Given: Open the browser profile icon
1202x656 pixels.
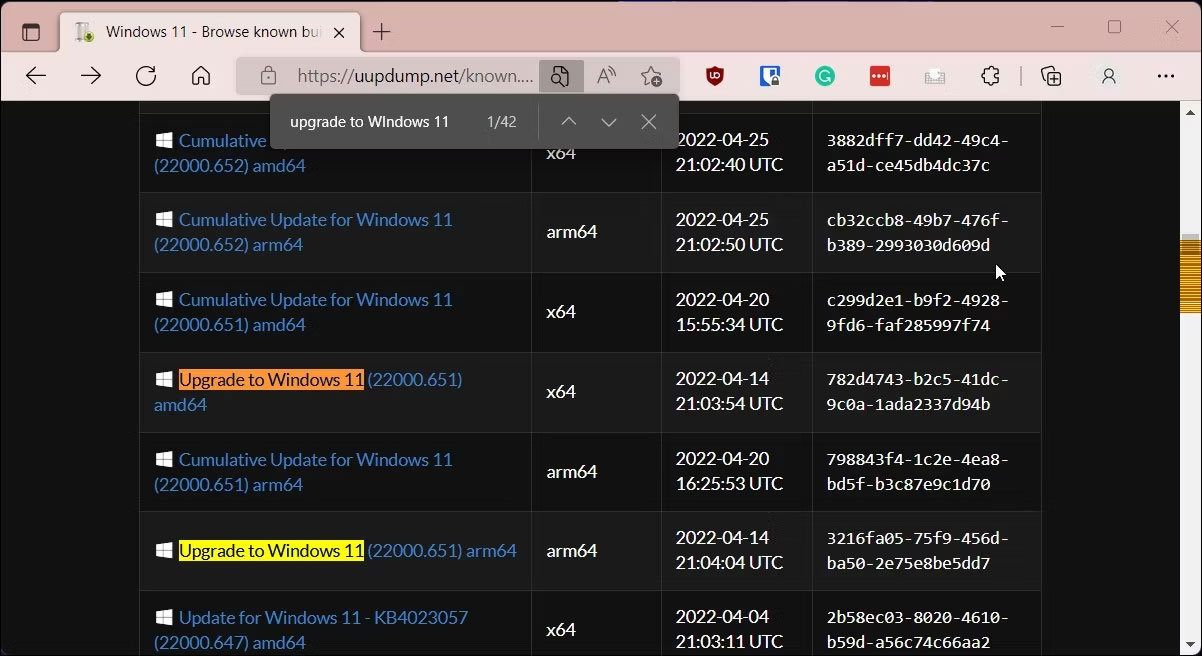Looking at the screenshot, I should 1108,75.
